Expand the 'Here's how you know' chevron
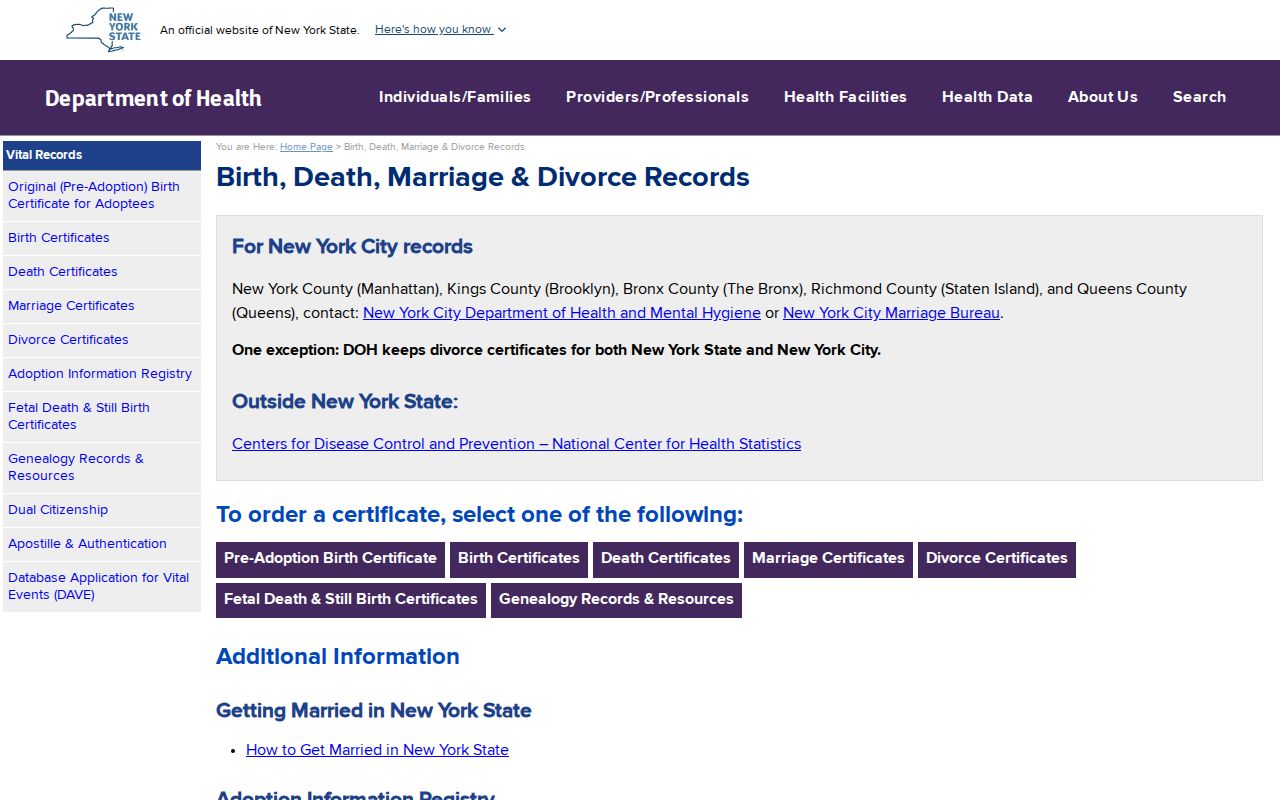 (x=502, y=30)
